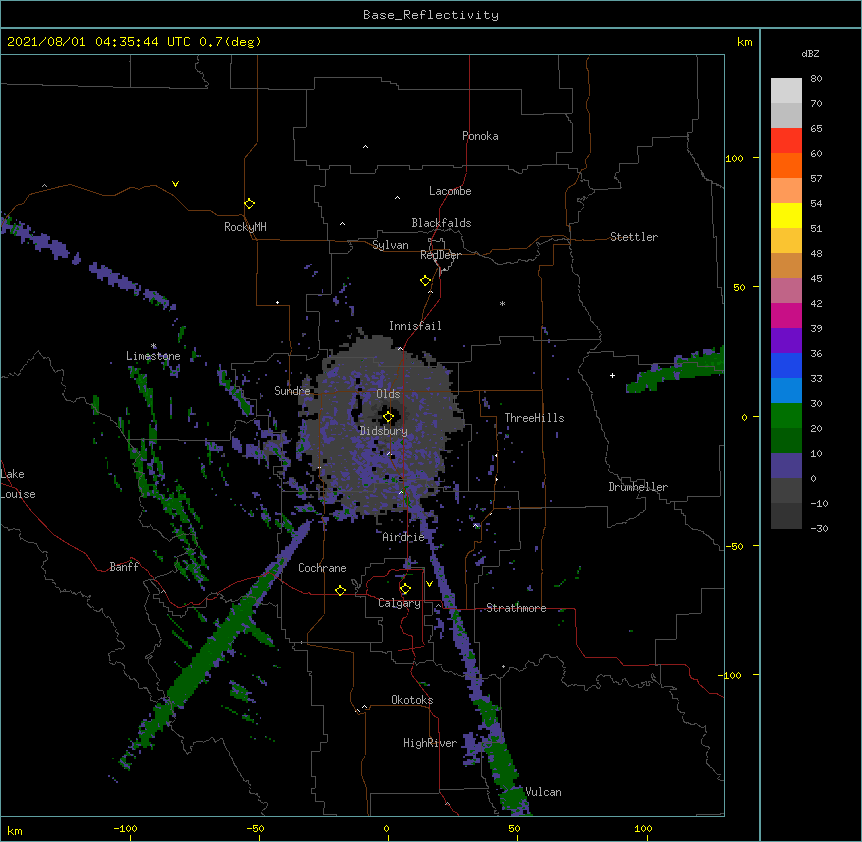Click the yellow V marker northwest of RockyMH
862x842 pixels.
[x=175, y=184]
